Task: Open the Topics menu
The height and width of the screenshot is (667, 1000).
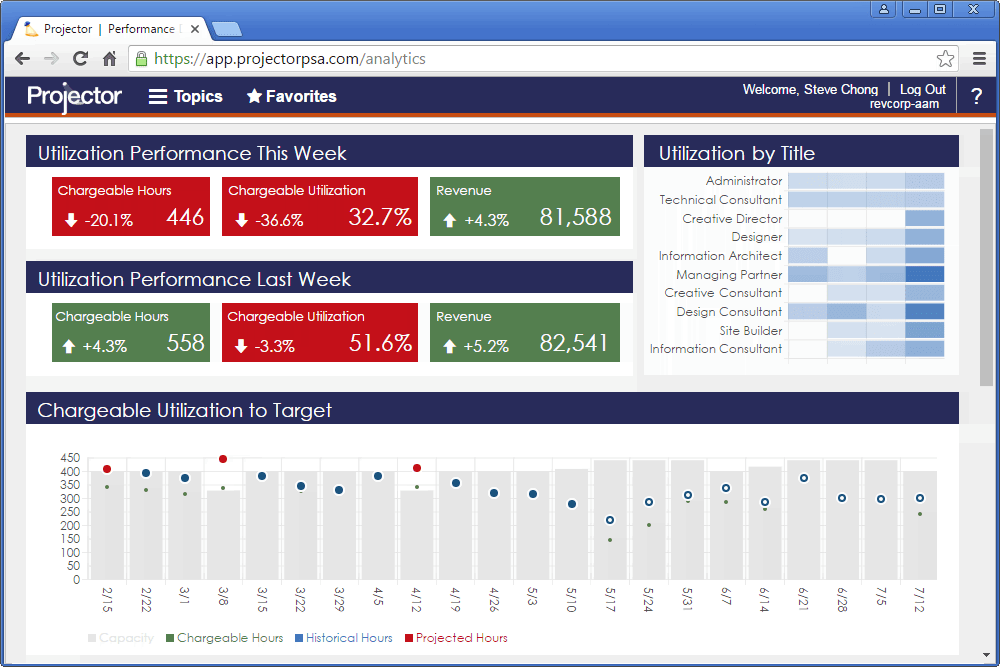Action: click(x=186, y=97)
